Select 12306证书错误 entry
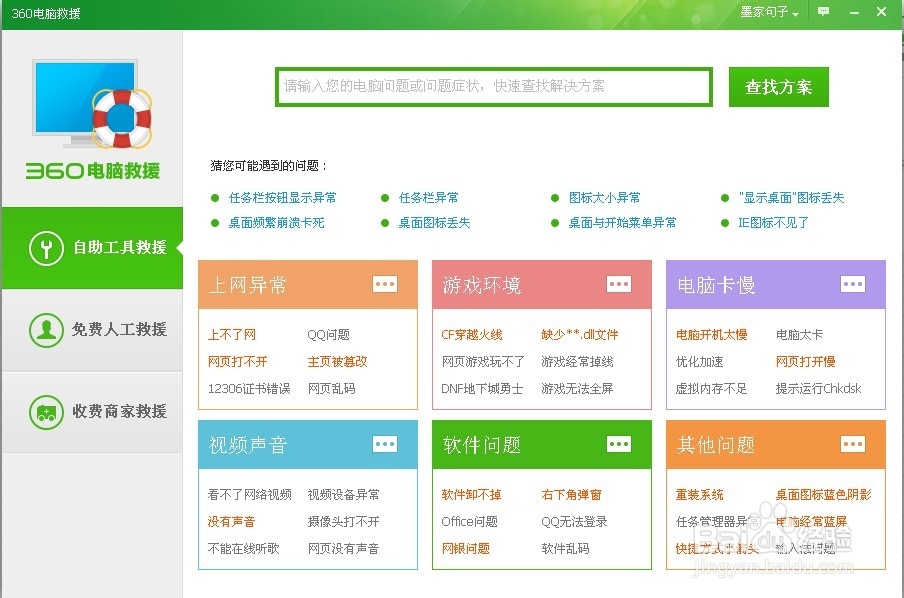This screenshot has height=598, width=904. click(x=249, y=389)
